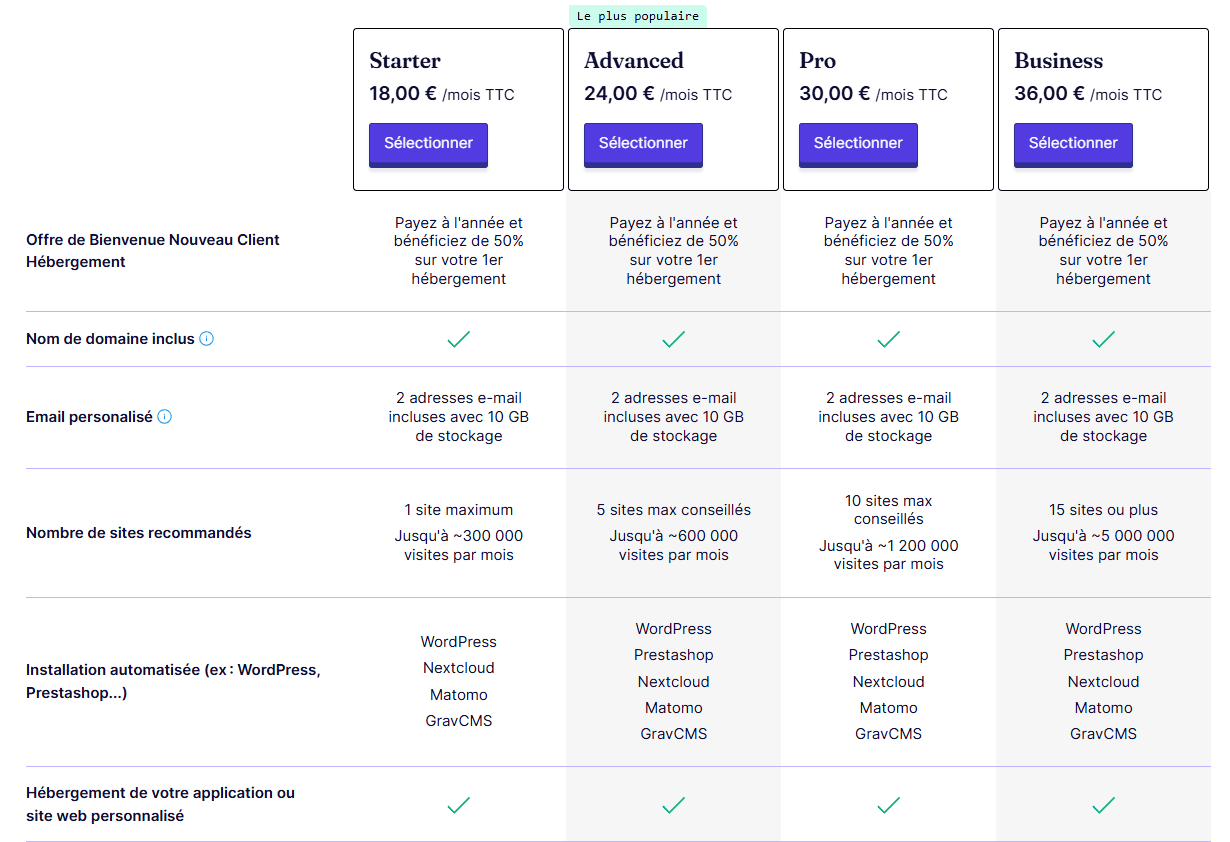
Task: Choose the Business plan button
Action: [x=1073, y=143]
